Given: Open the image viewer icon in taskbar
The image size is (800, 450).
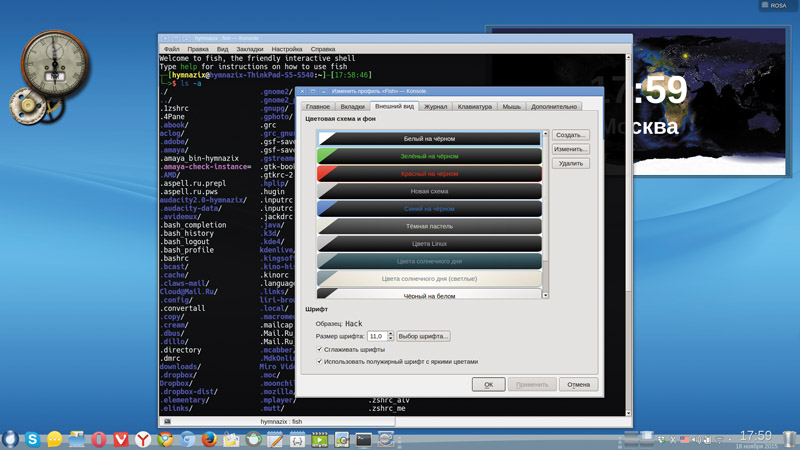Looking at the screenshot, I should pyautogui.click(x=342, y=439).
